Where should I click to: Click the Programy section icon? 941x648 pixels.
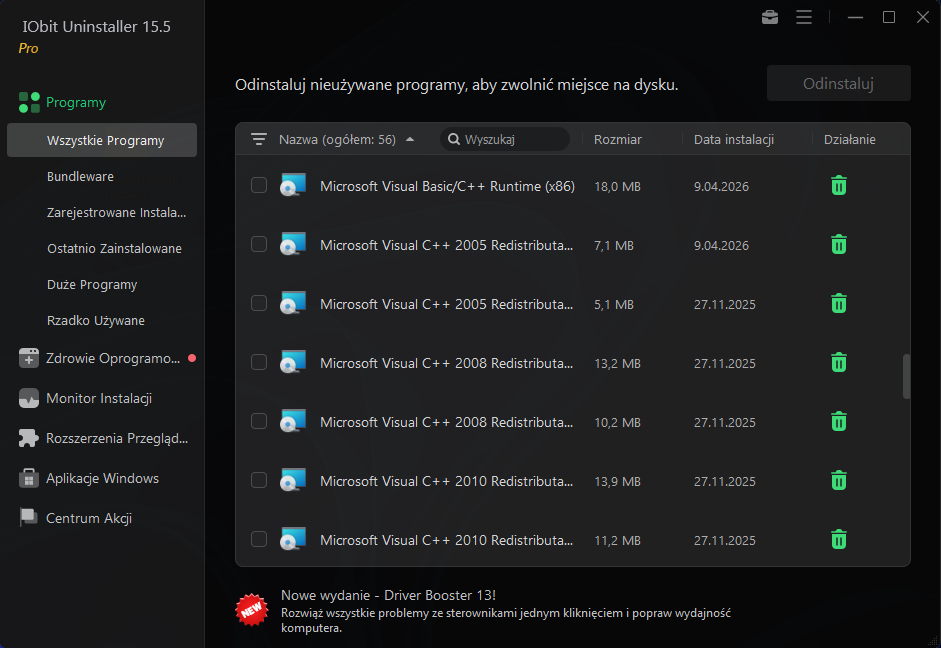(x=29, y=103)
